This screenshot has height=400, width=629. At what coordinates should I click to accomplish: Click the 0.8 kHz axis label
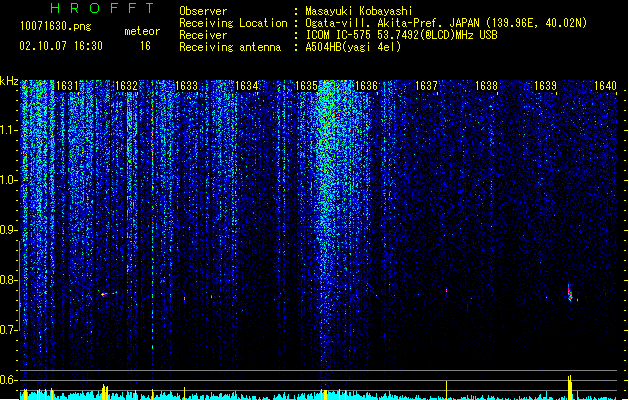8,280
